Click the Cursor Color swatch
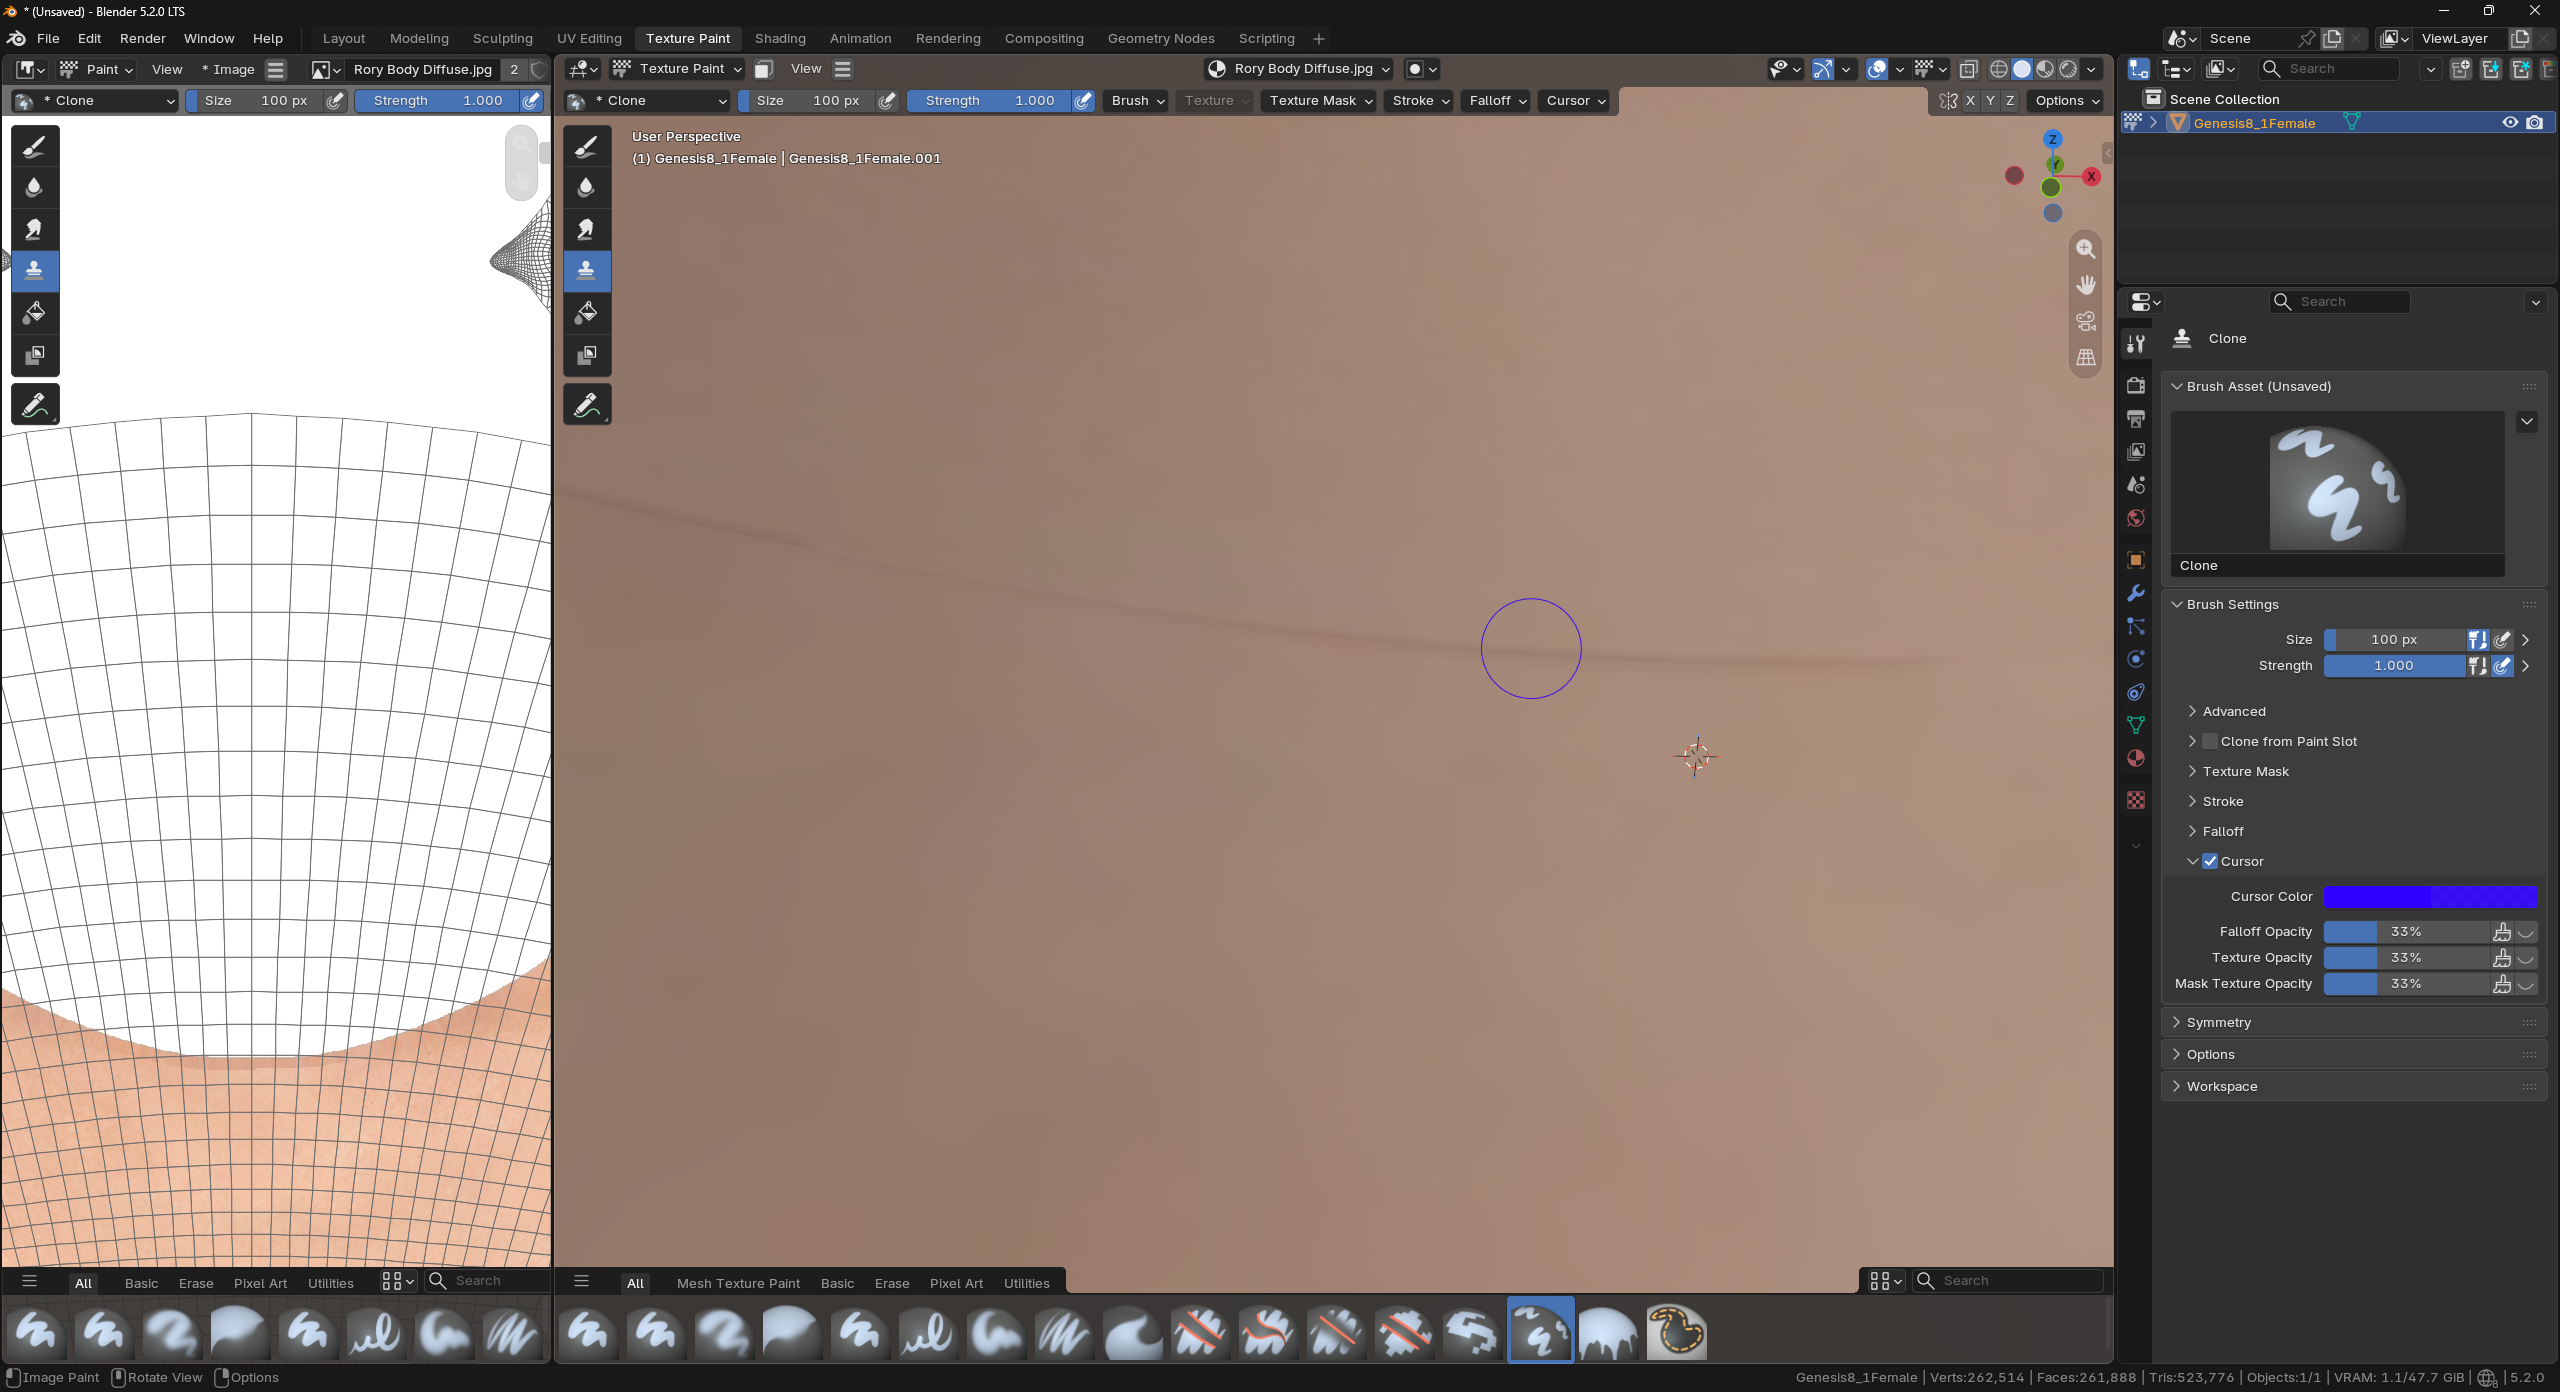 tap(2430, 896)
